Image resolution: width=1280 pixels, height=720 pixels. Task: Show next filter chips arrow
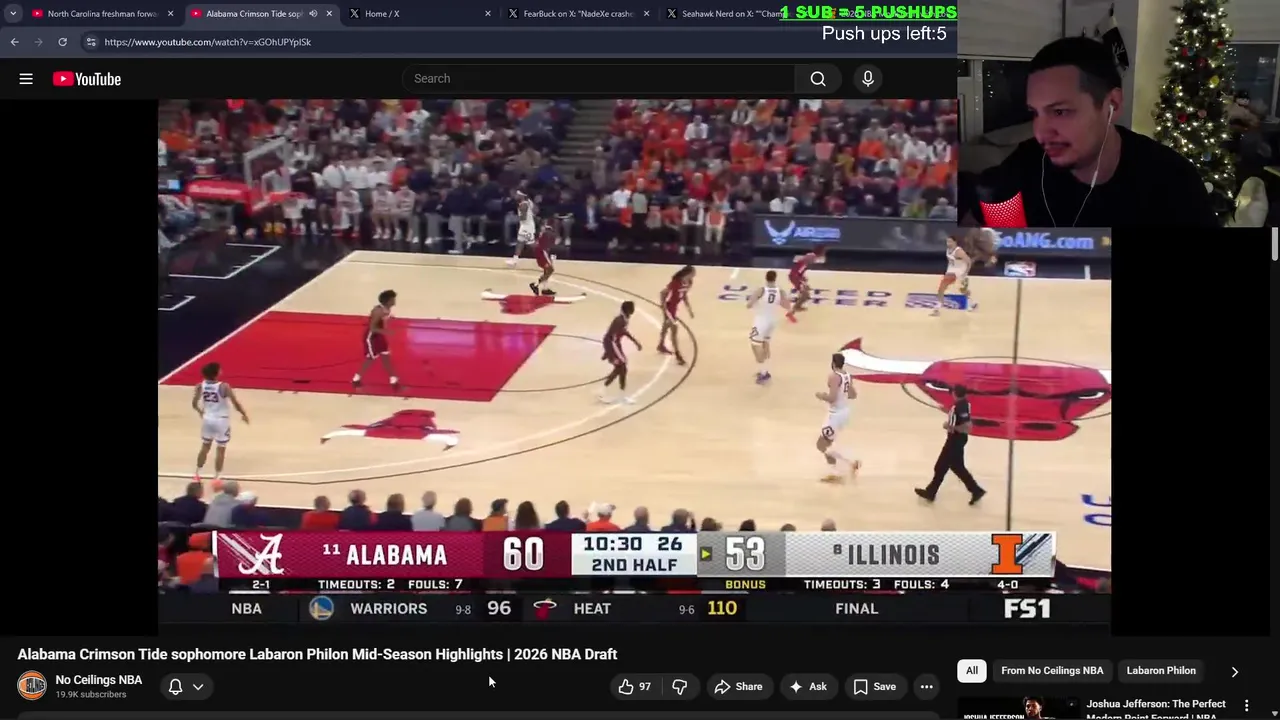coord(1234,672)
